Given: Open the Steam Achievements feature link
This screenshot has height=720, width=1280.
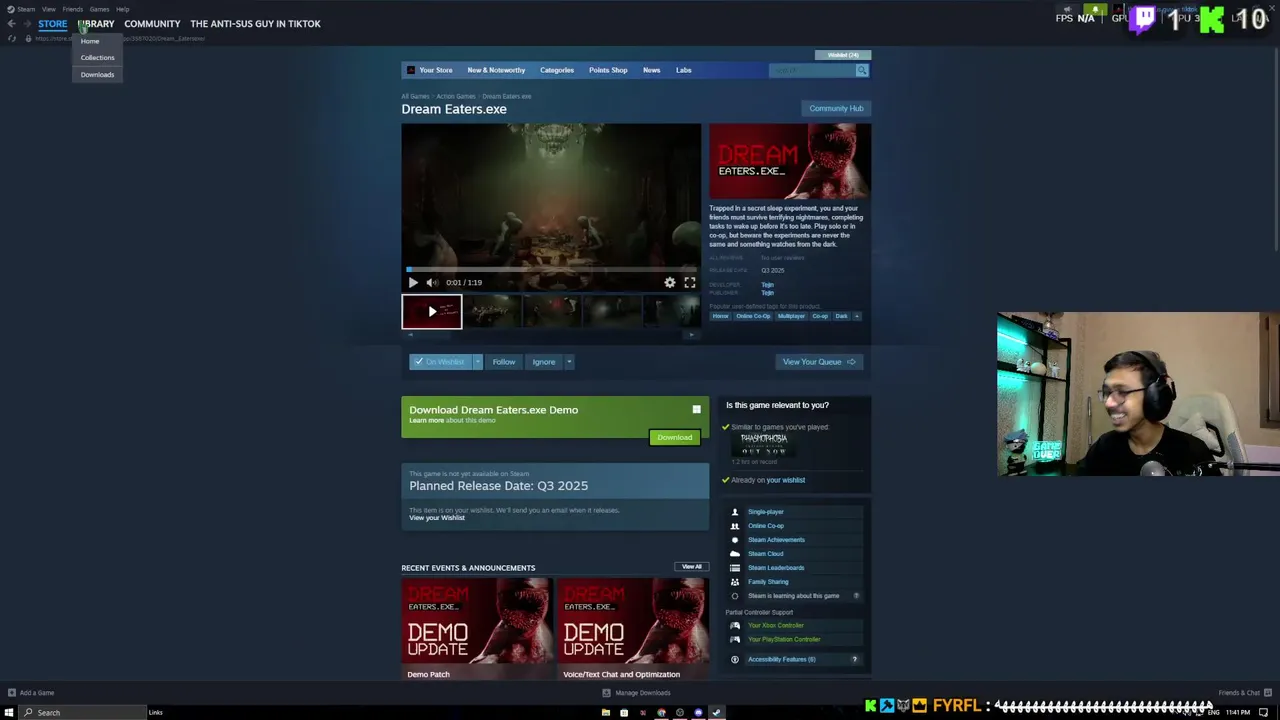Looking at the screenshot, I should [x=776, y=540].
